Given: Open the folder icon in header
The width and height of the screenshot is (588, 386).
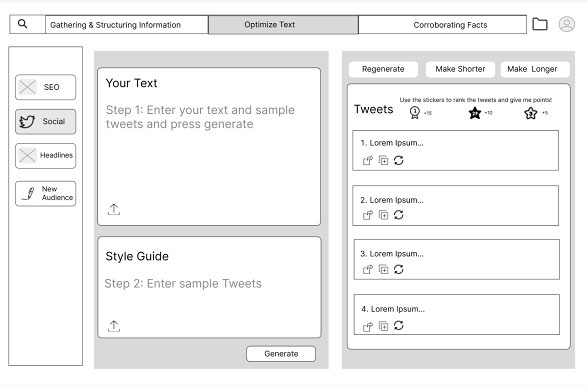Looking at the screenshot, I should [540, 24].
